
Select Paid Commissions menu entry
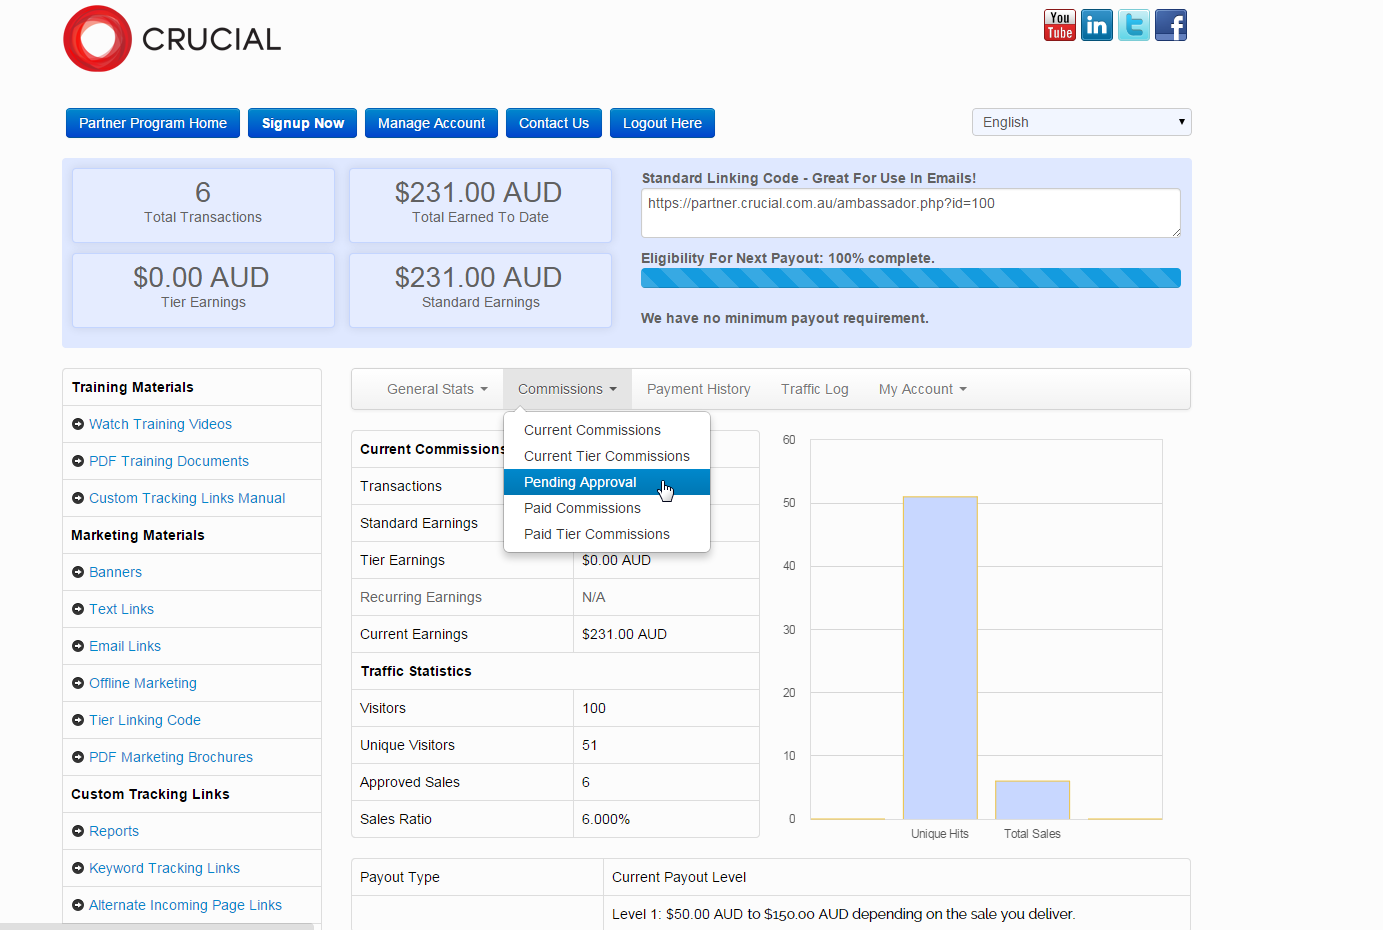(607, 508)
